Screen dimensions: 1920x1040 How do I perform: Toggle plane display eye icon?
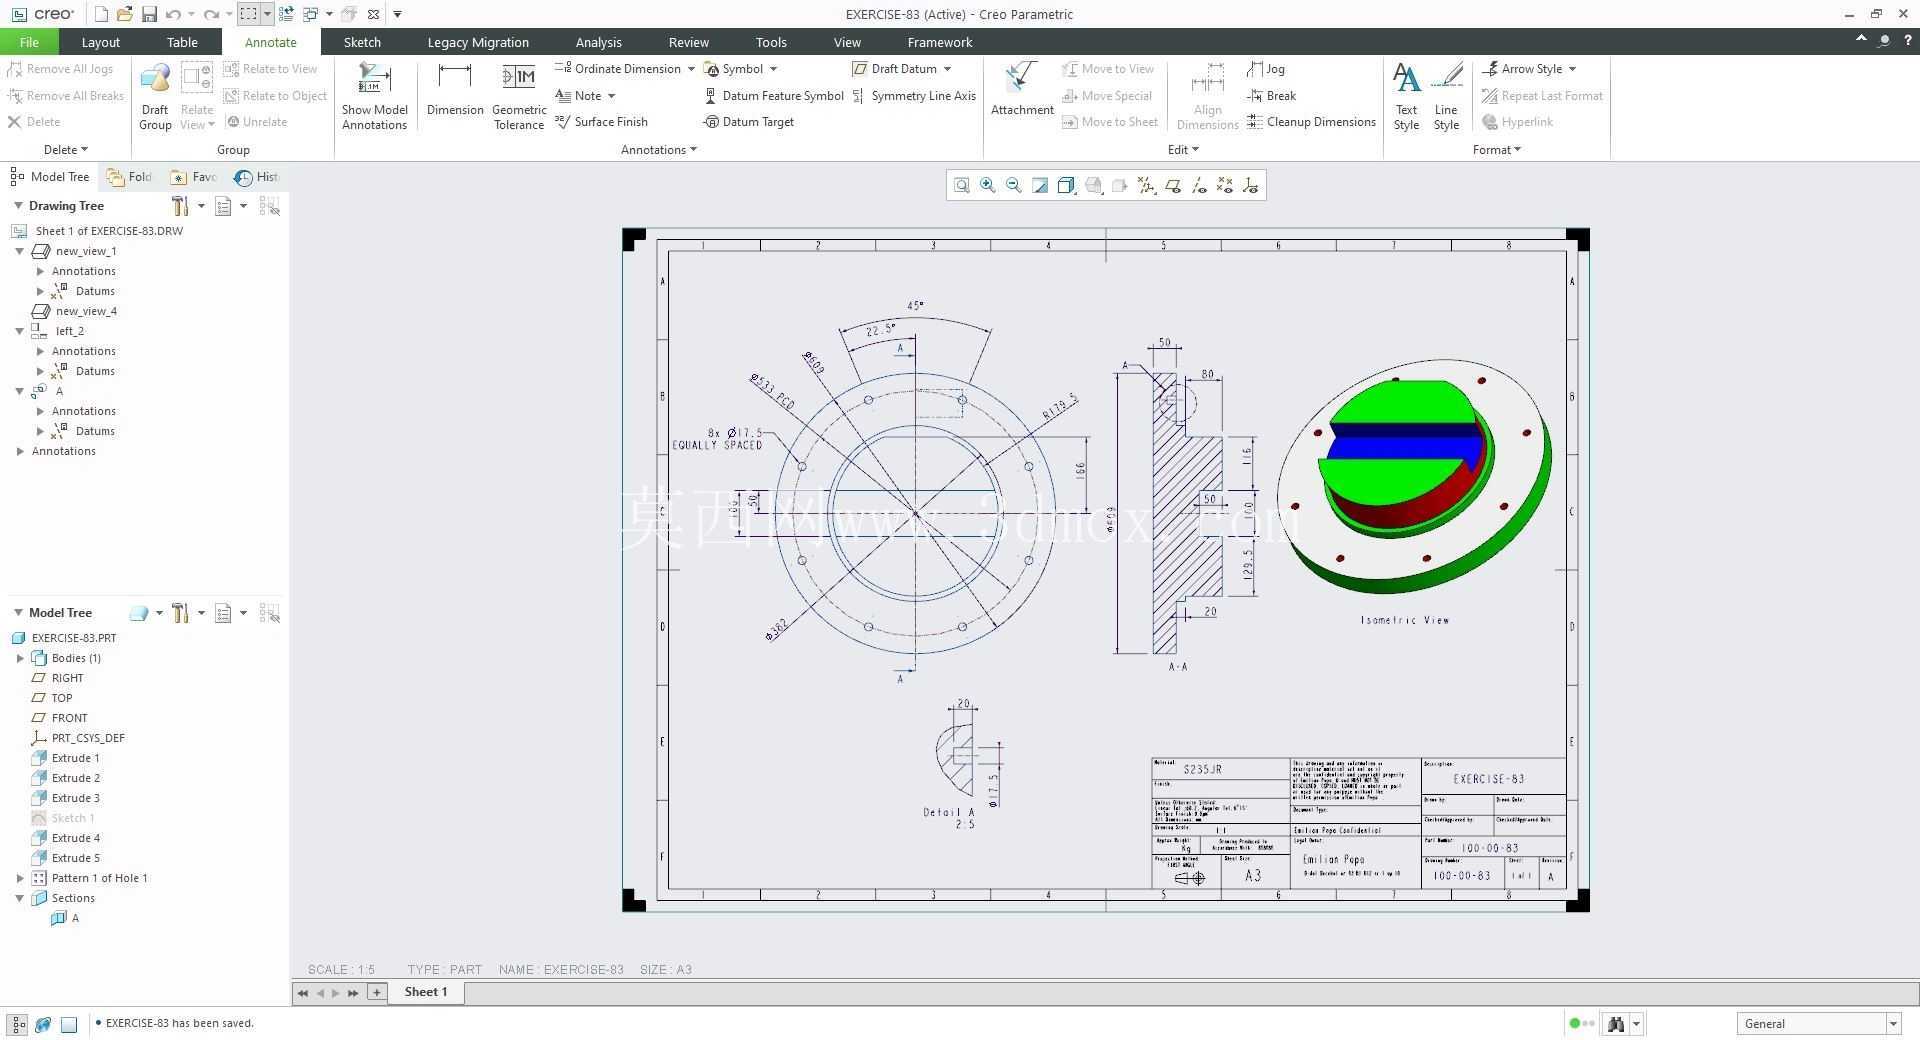point(1172,185)
